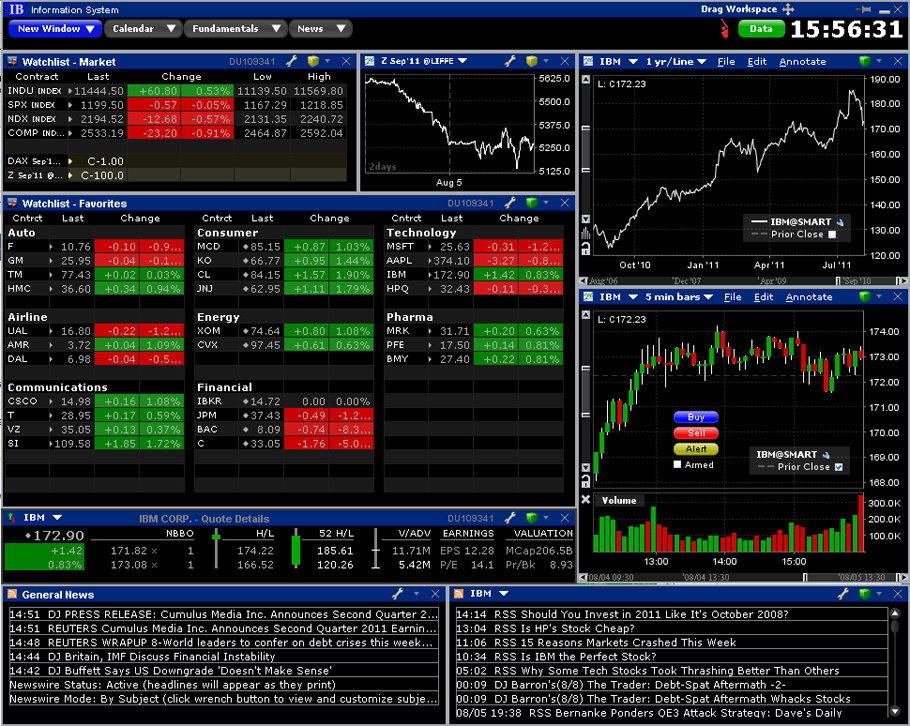Click the green group cube in Quote Details
Viewport: 910px width, 726px height.
pyautogui.click(x=531, y=518)
